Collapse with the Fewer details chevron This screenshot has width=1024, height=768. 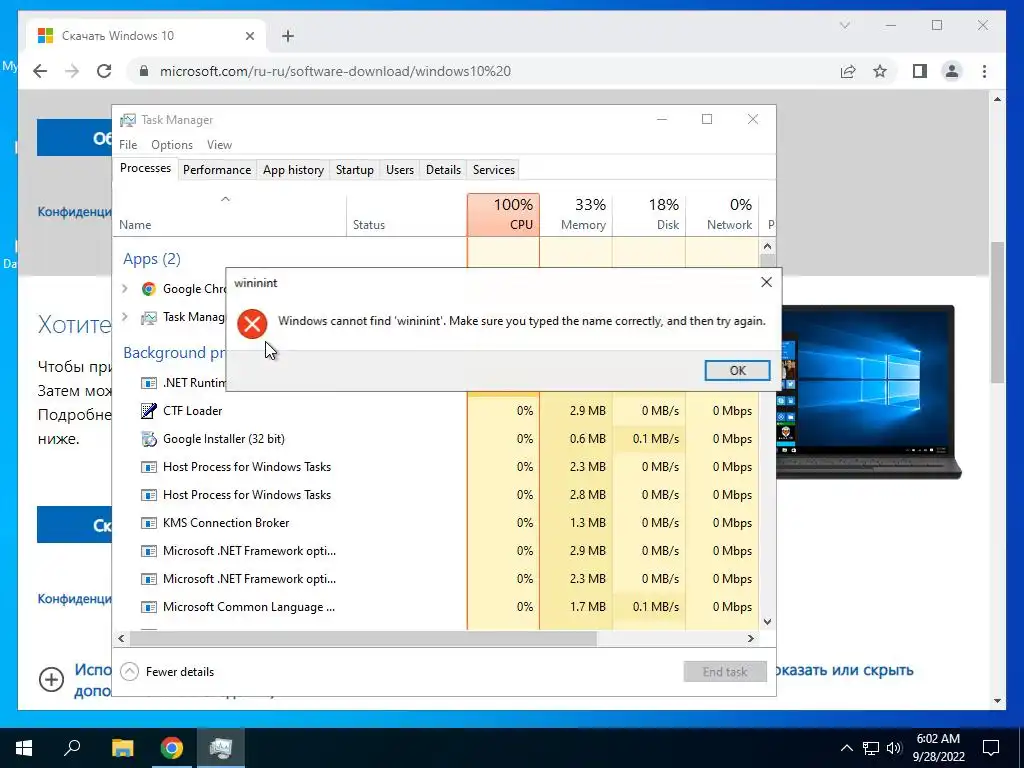click(129, 671)
